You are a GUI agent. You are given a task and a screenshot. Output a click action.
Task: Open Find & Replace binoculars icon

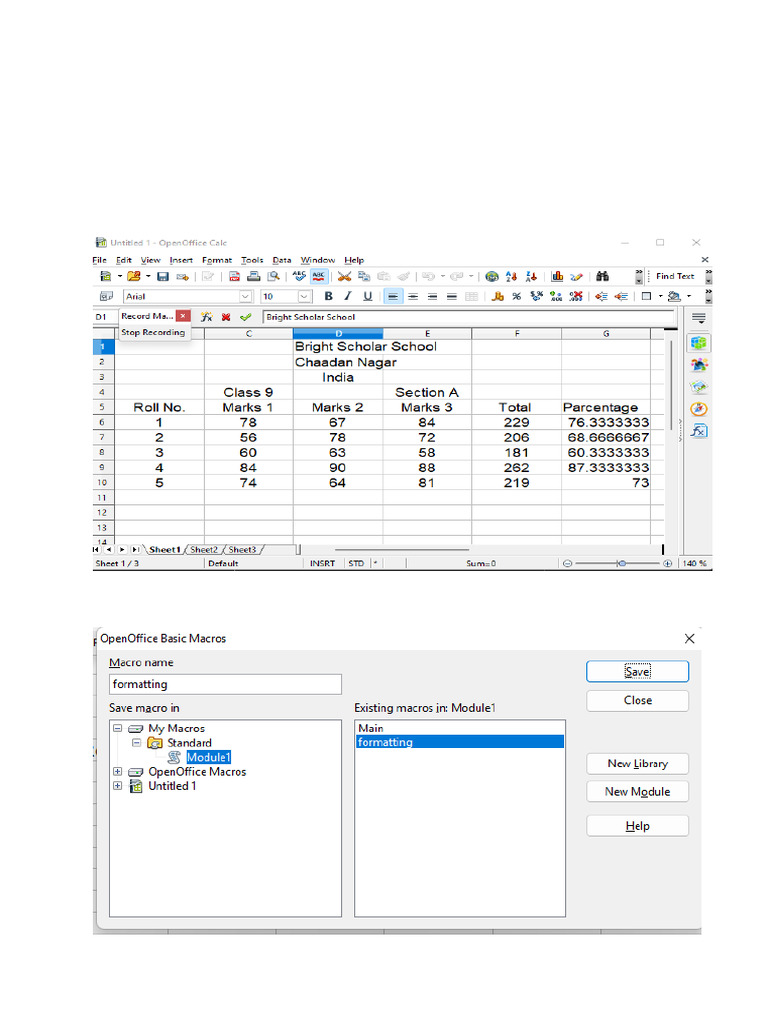(602, 276)
